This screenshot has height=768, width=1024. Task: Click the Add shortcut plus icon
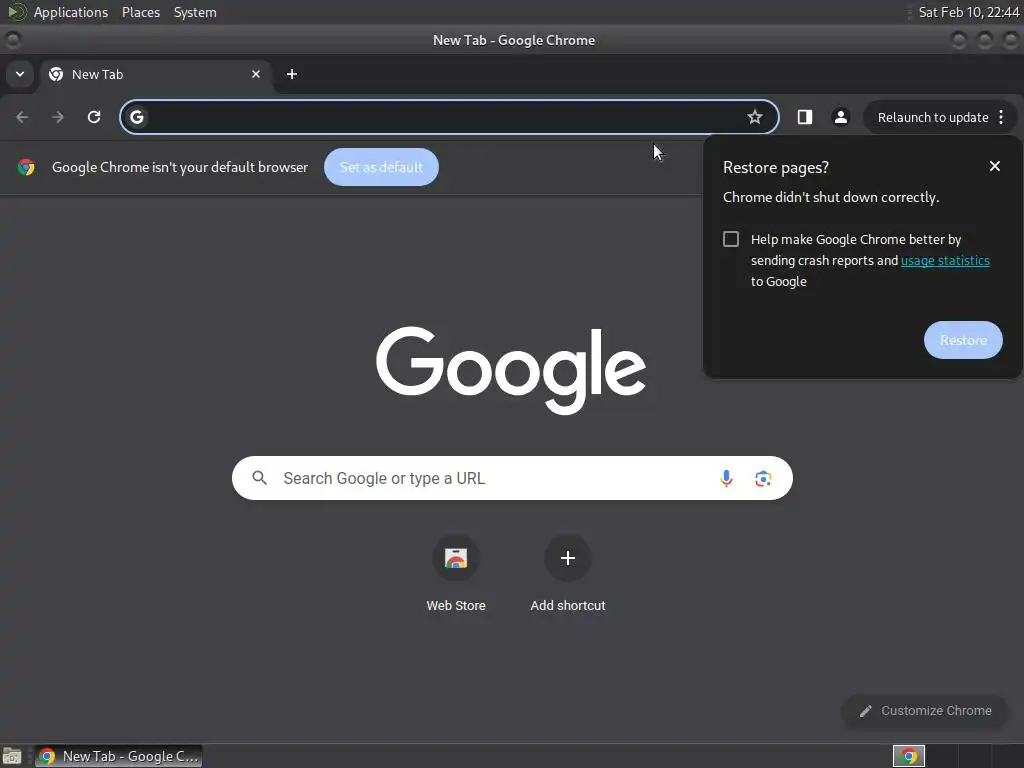click(568, 558)
